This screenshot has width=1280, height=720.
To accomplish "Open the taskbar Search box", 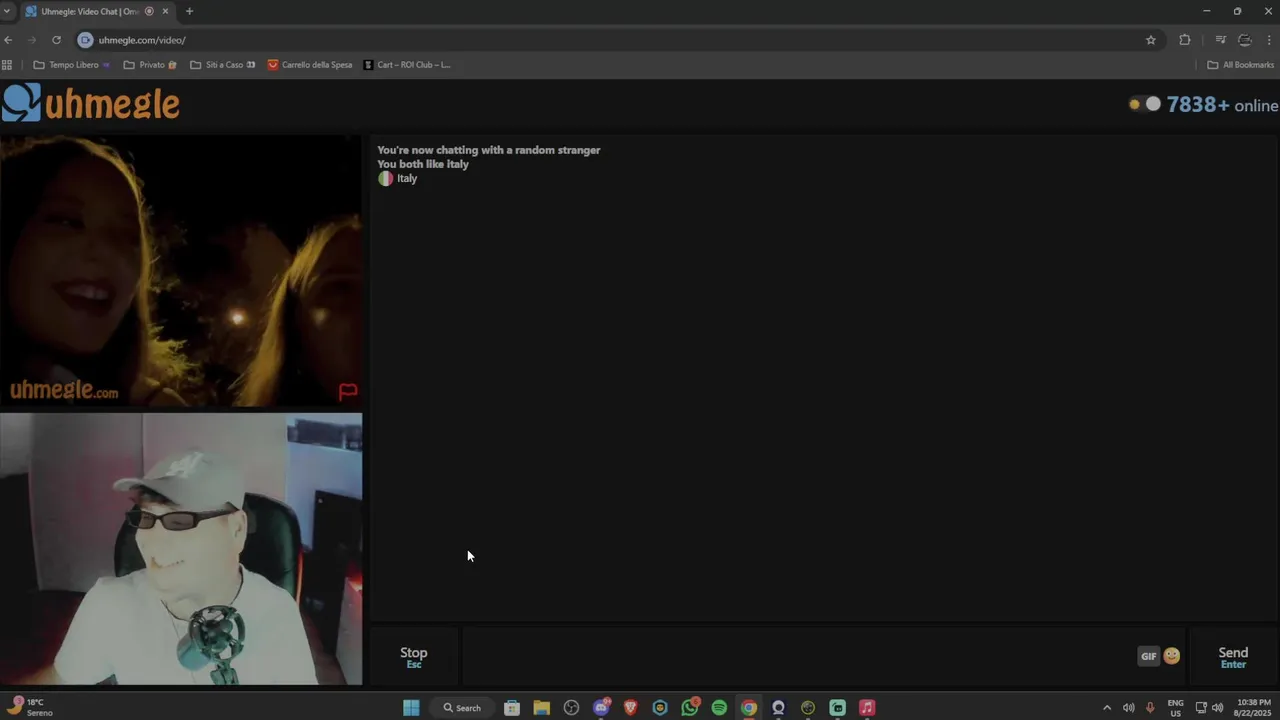I will tap(462, 708).
